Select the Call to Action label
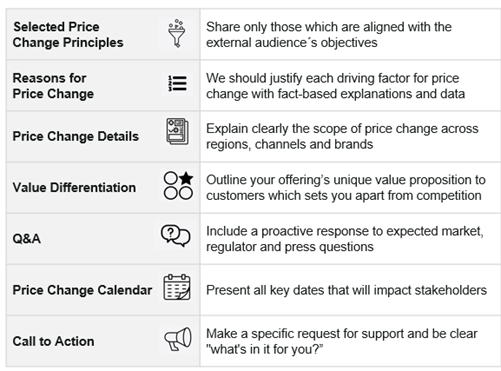501x371 pixels. coord(53,341)
